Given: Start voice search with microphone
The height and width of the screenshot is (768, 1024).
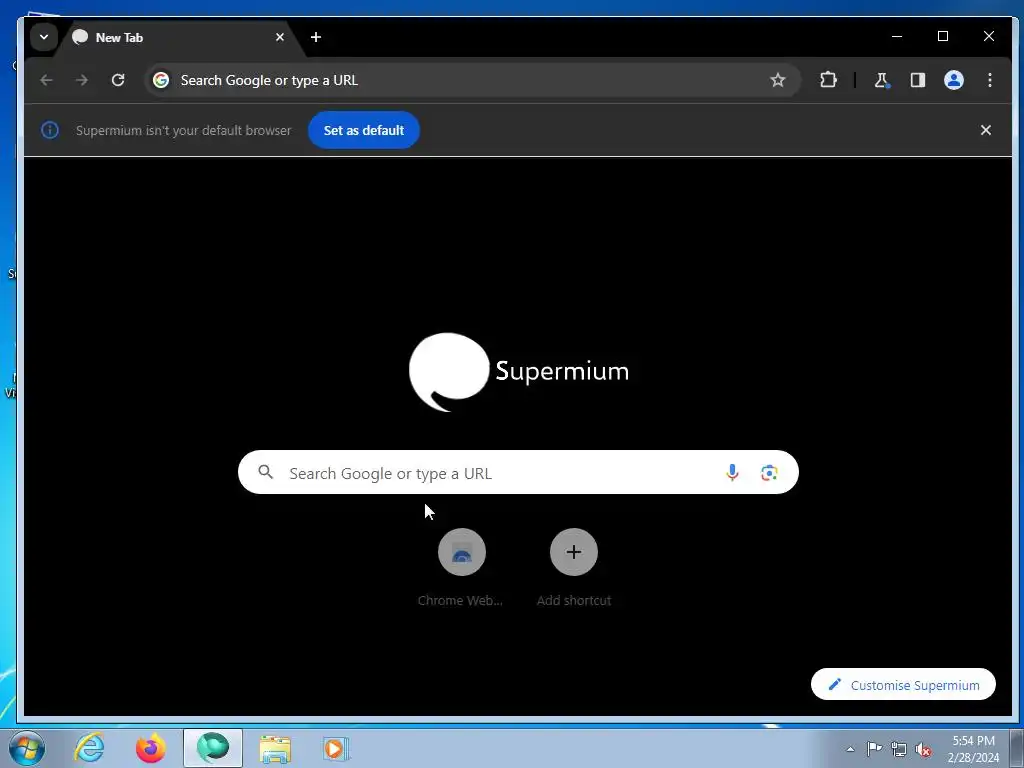Looking at the screenshot, I should [732, 472].
